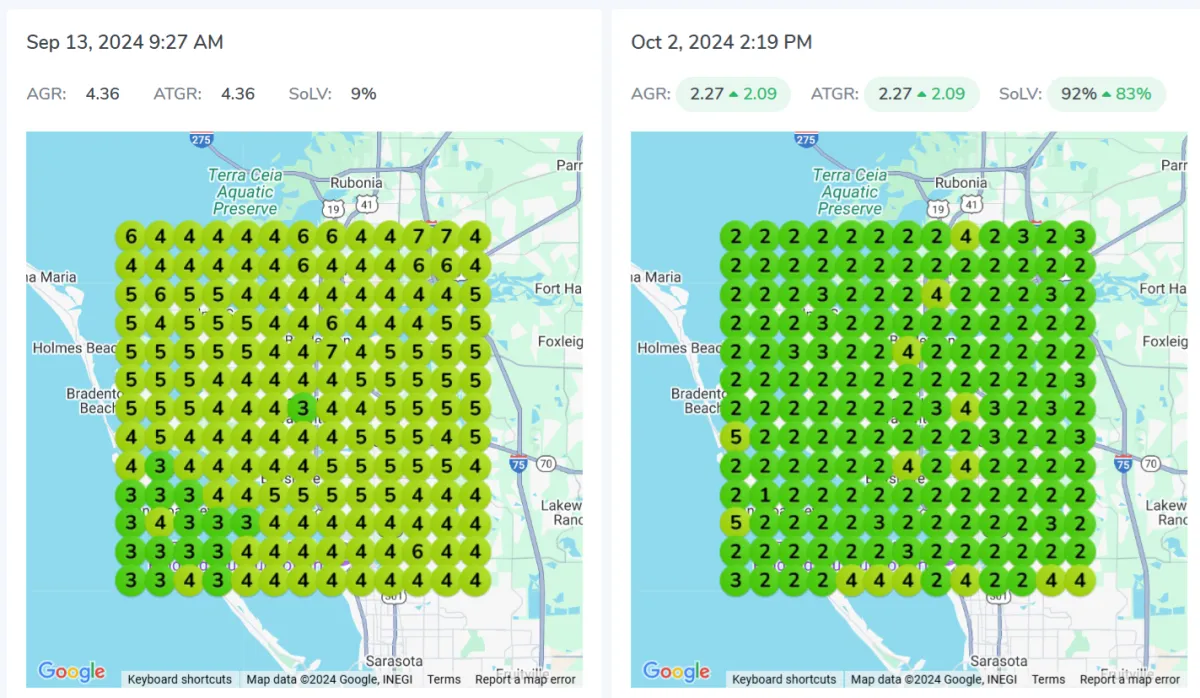The height and width of the screenshot is (698, 1200).
Task: Click the left panel AGR value 4.36
Action: pyautogui.click(x=103, y=94)
